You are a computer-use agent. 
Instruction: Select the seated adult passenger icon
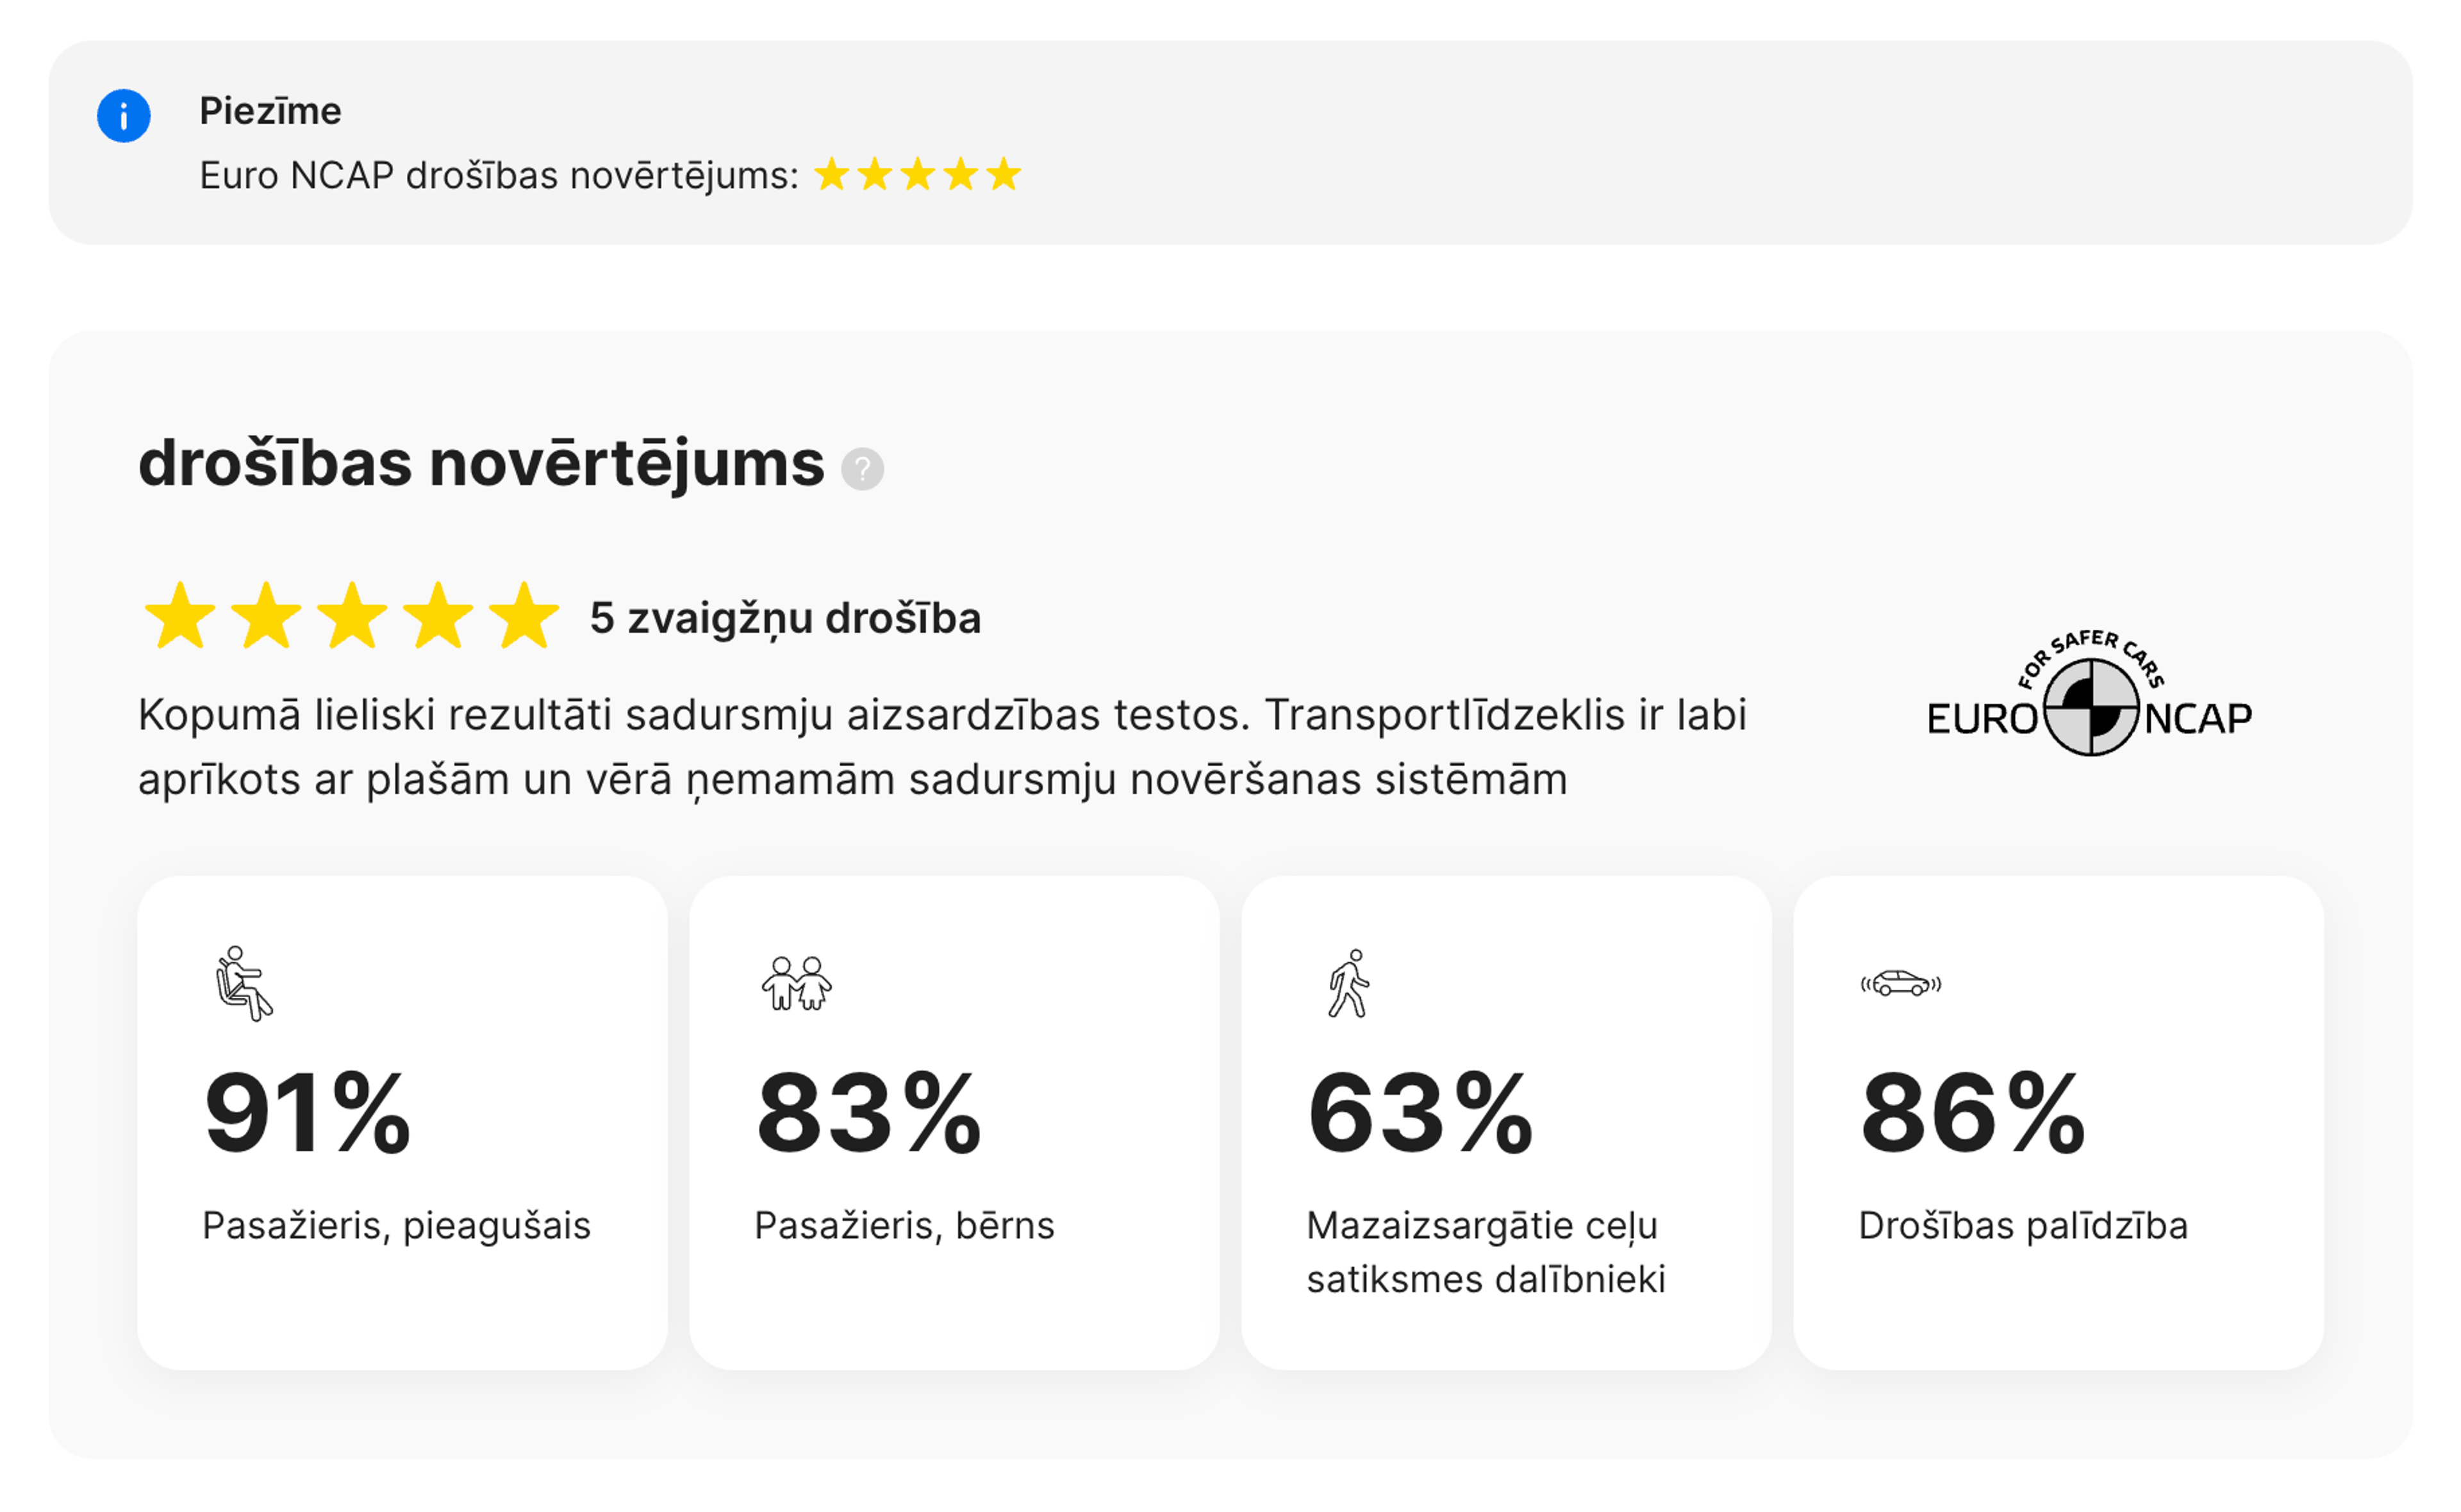click(243, 983)
